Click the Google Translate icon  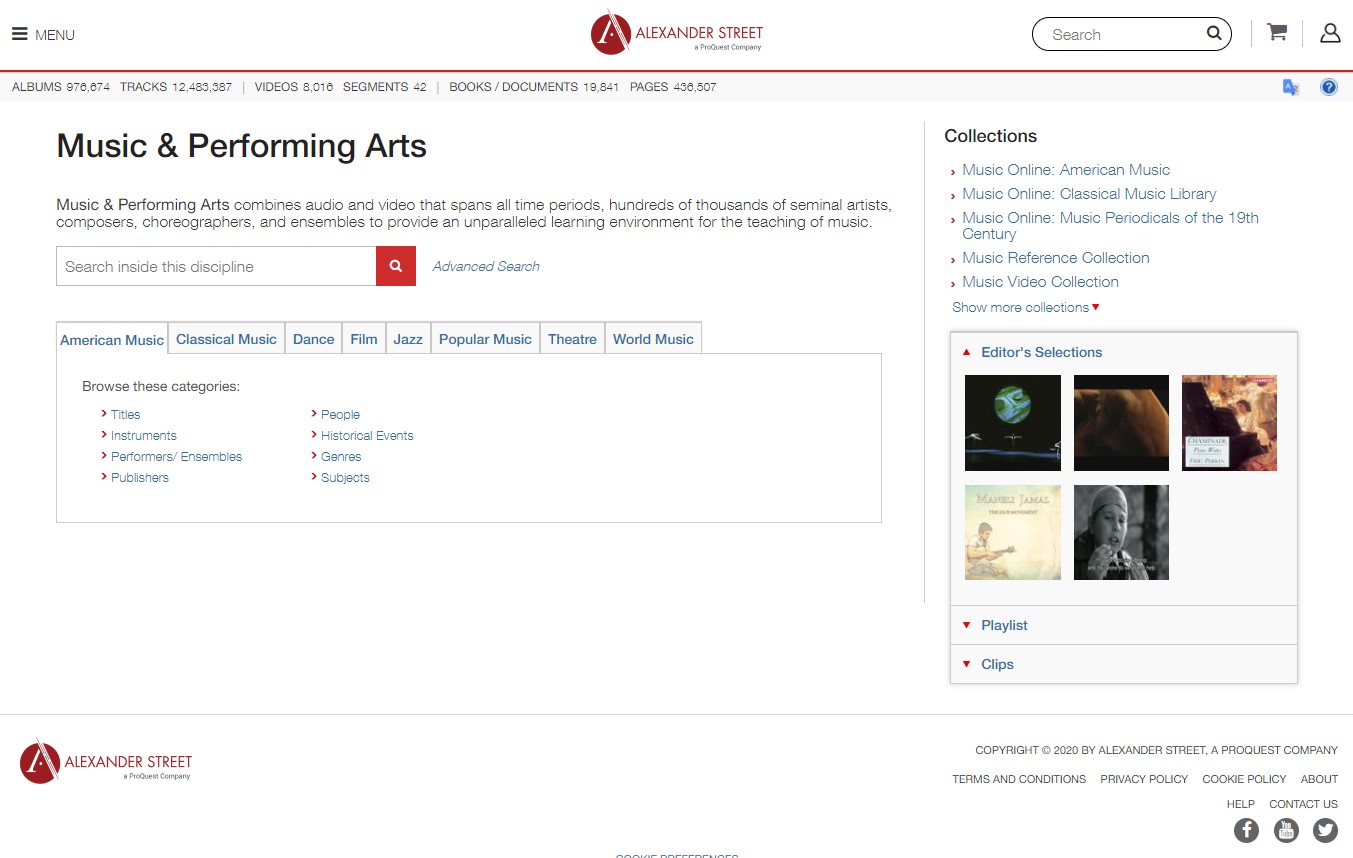click(1291, 87)
